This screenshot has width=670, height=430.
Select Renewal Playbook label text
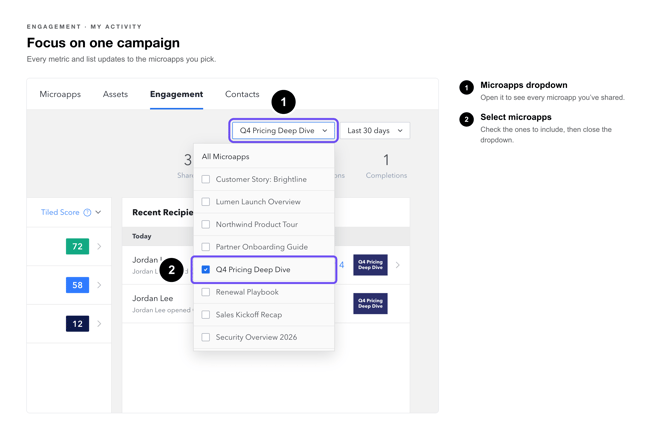(247, 292)
